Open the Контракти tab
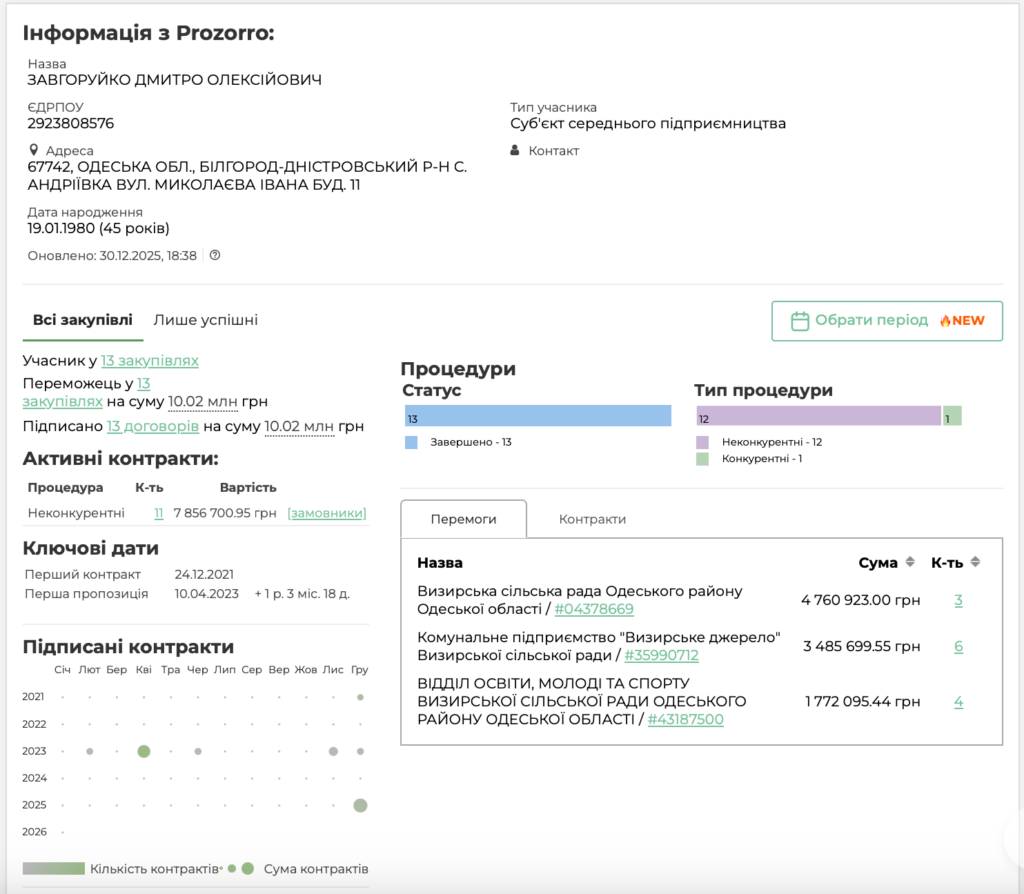This screenshot has width=1024, height=894. (x=592, y=519)
